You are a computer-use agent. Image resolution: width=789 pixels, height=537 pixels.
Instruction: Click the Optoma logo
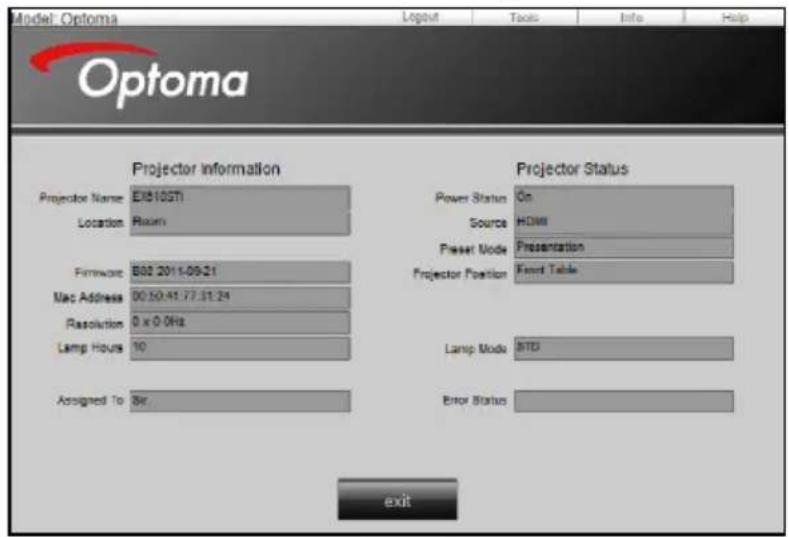click(139, 75)
